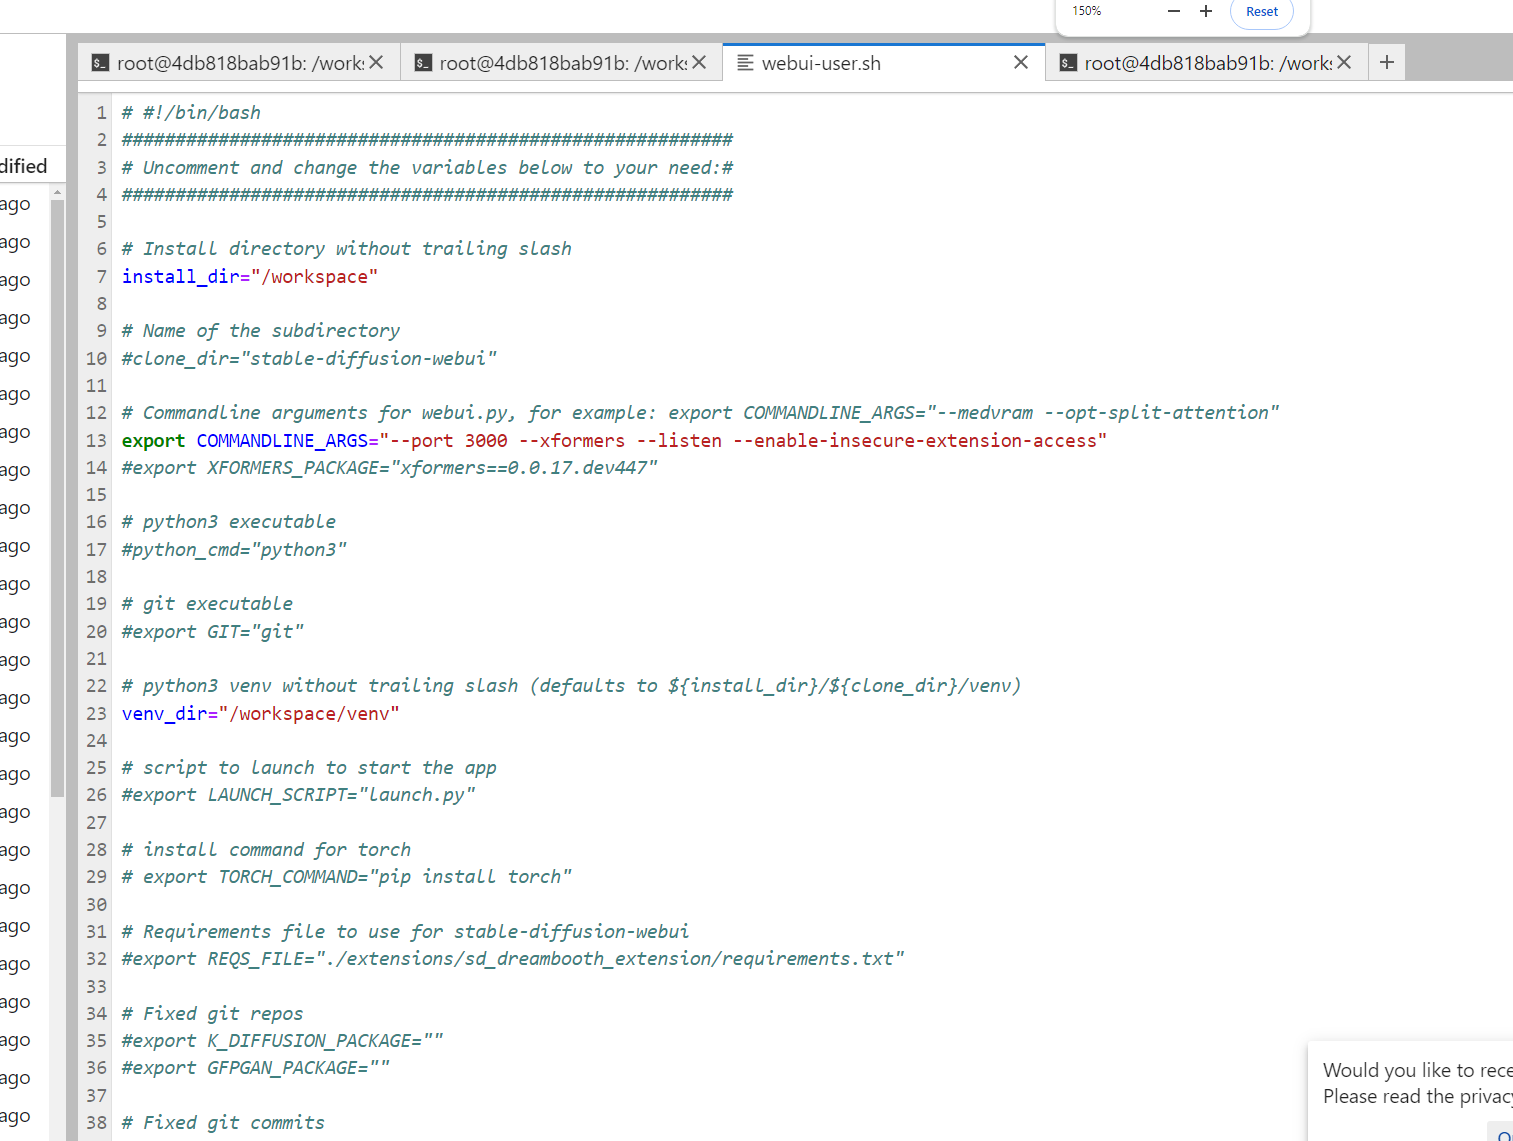Click the '# export TORCH_COMMAND' line
The height and width of the screenshot is (1141, 1513).
347,876
